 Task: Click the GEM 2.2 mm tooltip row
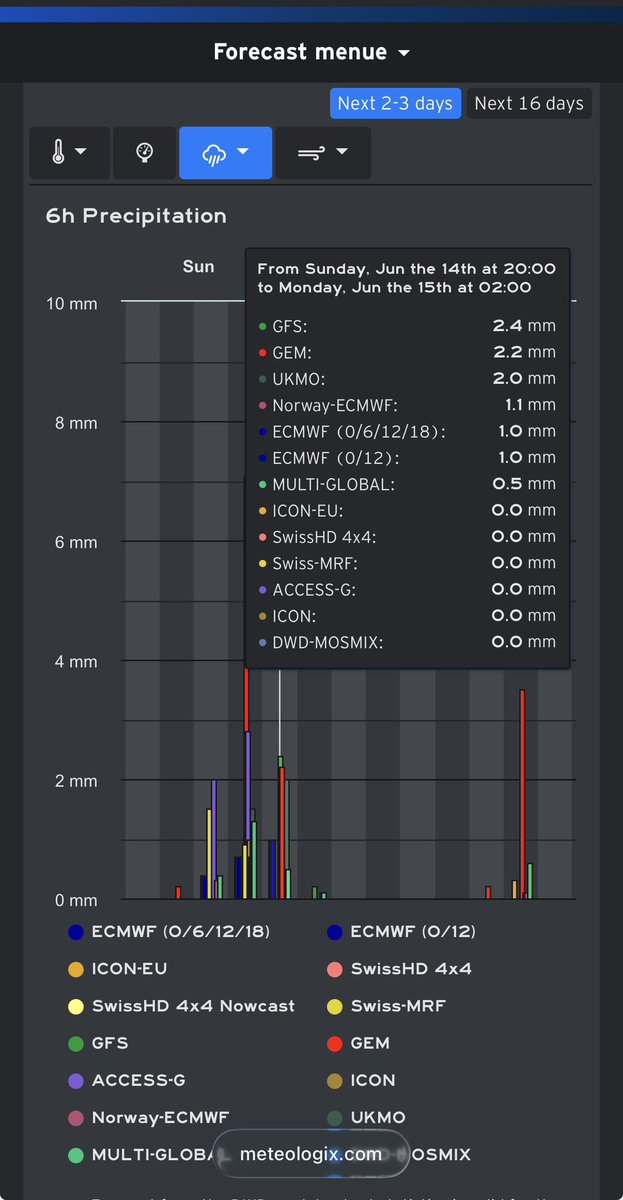pyautogui.click(x=407, y=352)
